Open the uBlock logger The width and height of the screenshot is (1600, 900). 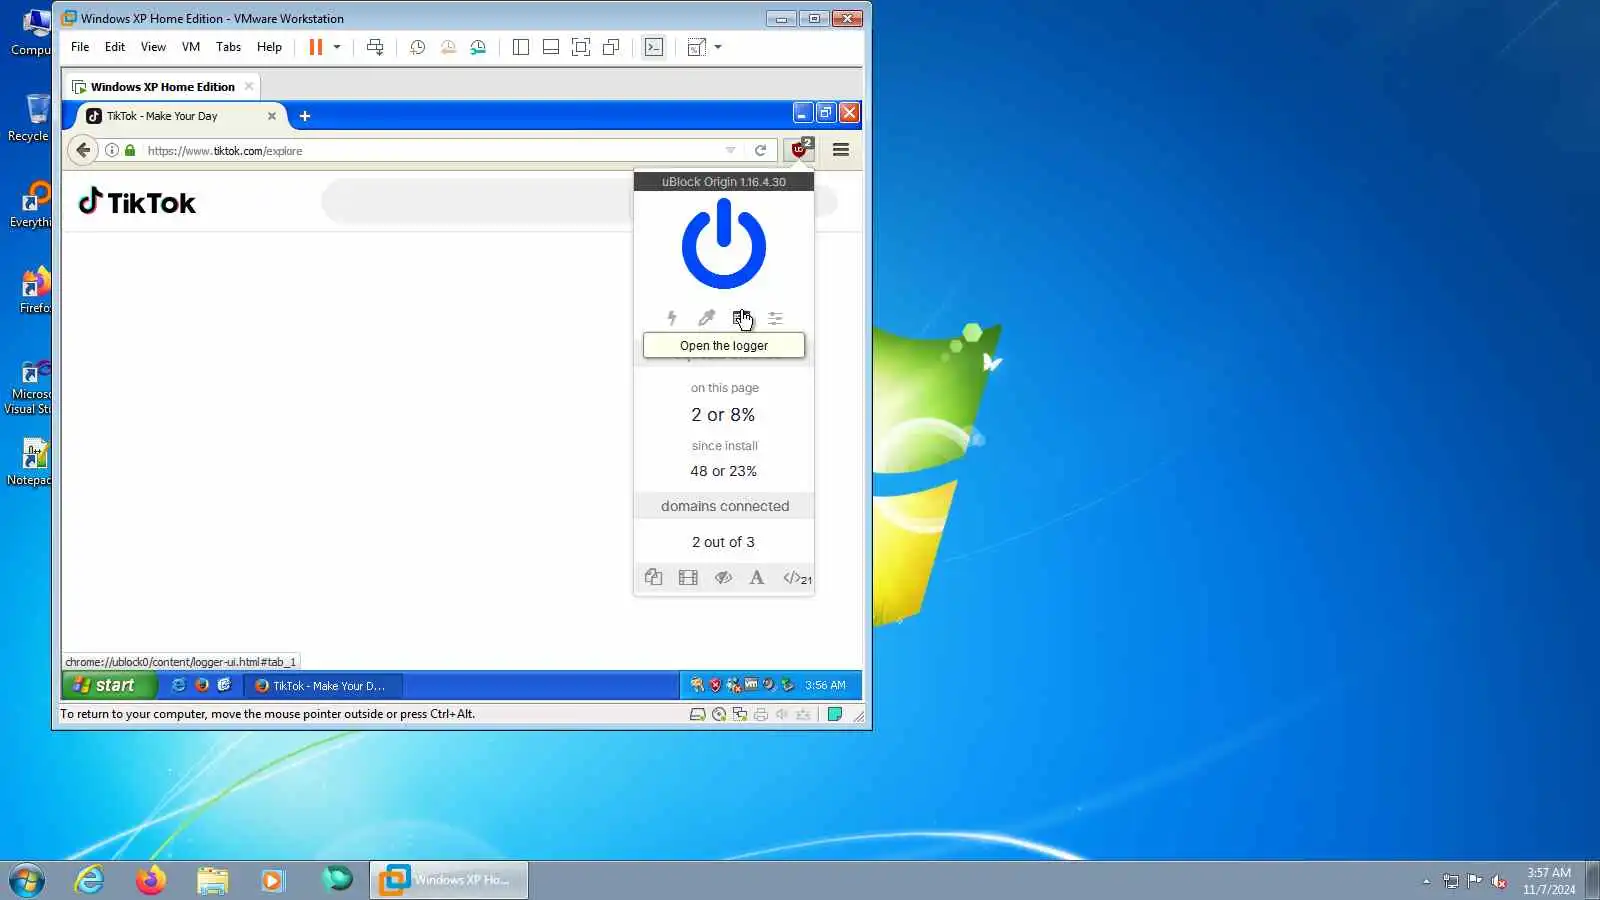coord(741,318)
